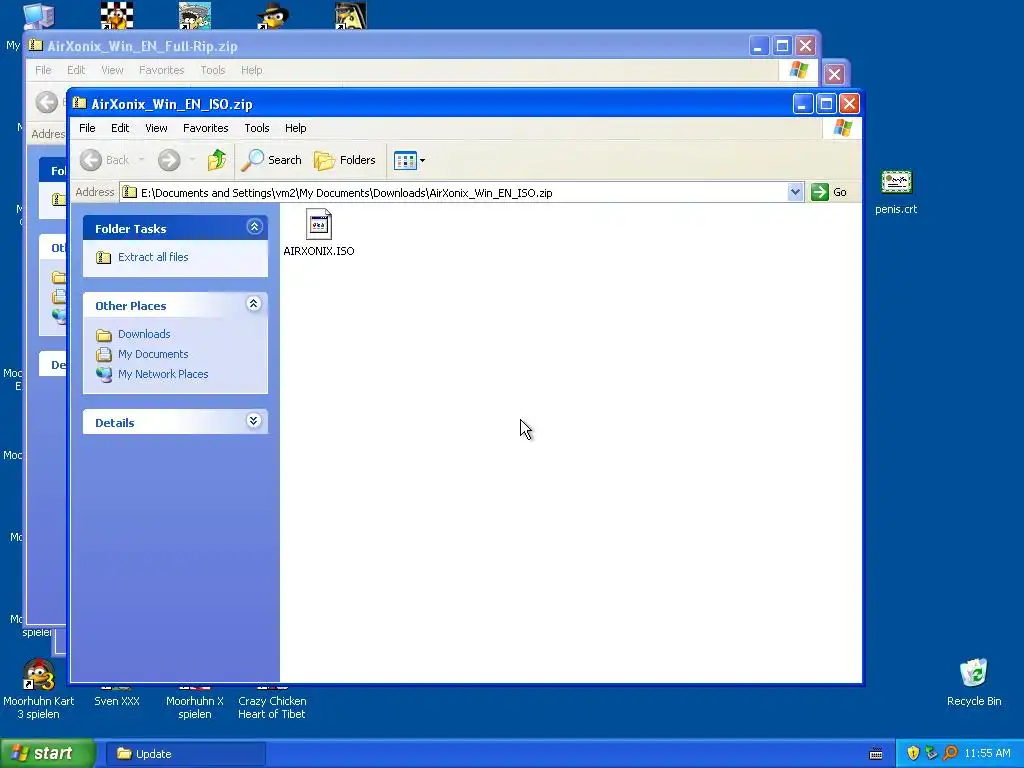1024x768 pixels.
Task: Toggle the Folders pane button
Action: (345, 160)
